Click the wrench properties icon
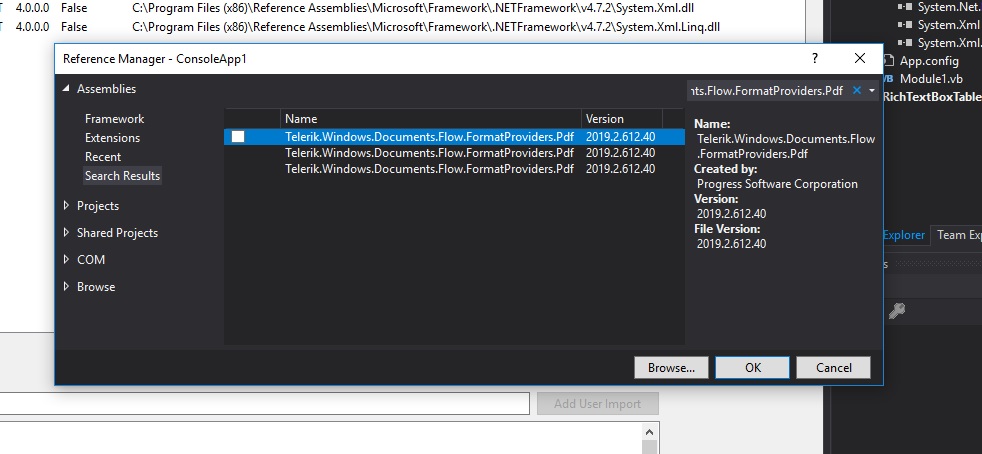Viewport: 982px width, 454px height. (x=897, y=311)
